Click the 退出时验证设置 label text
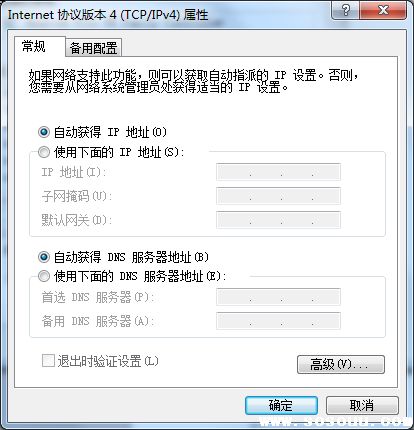Image resolution: width=414 pixels, height=430 pixels. click(x=108, y=361)
